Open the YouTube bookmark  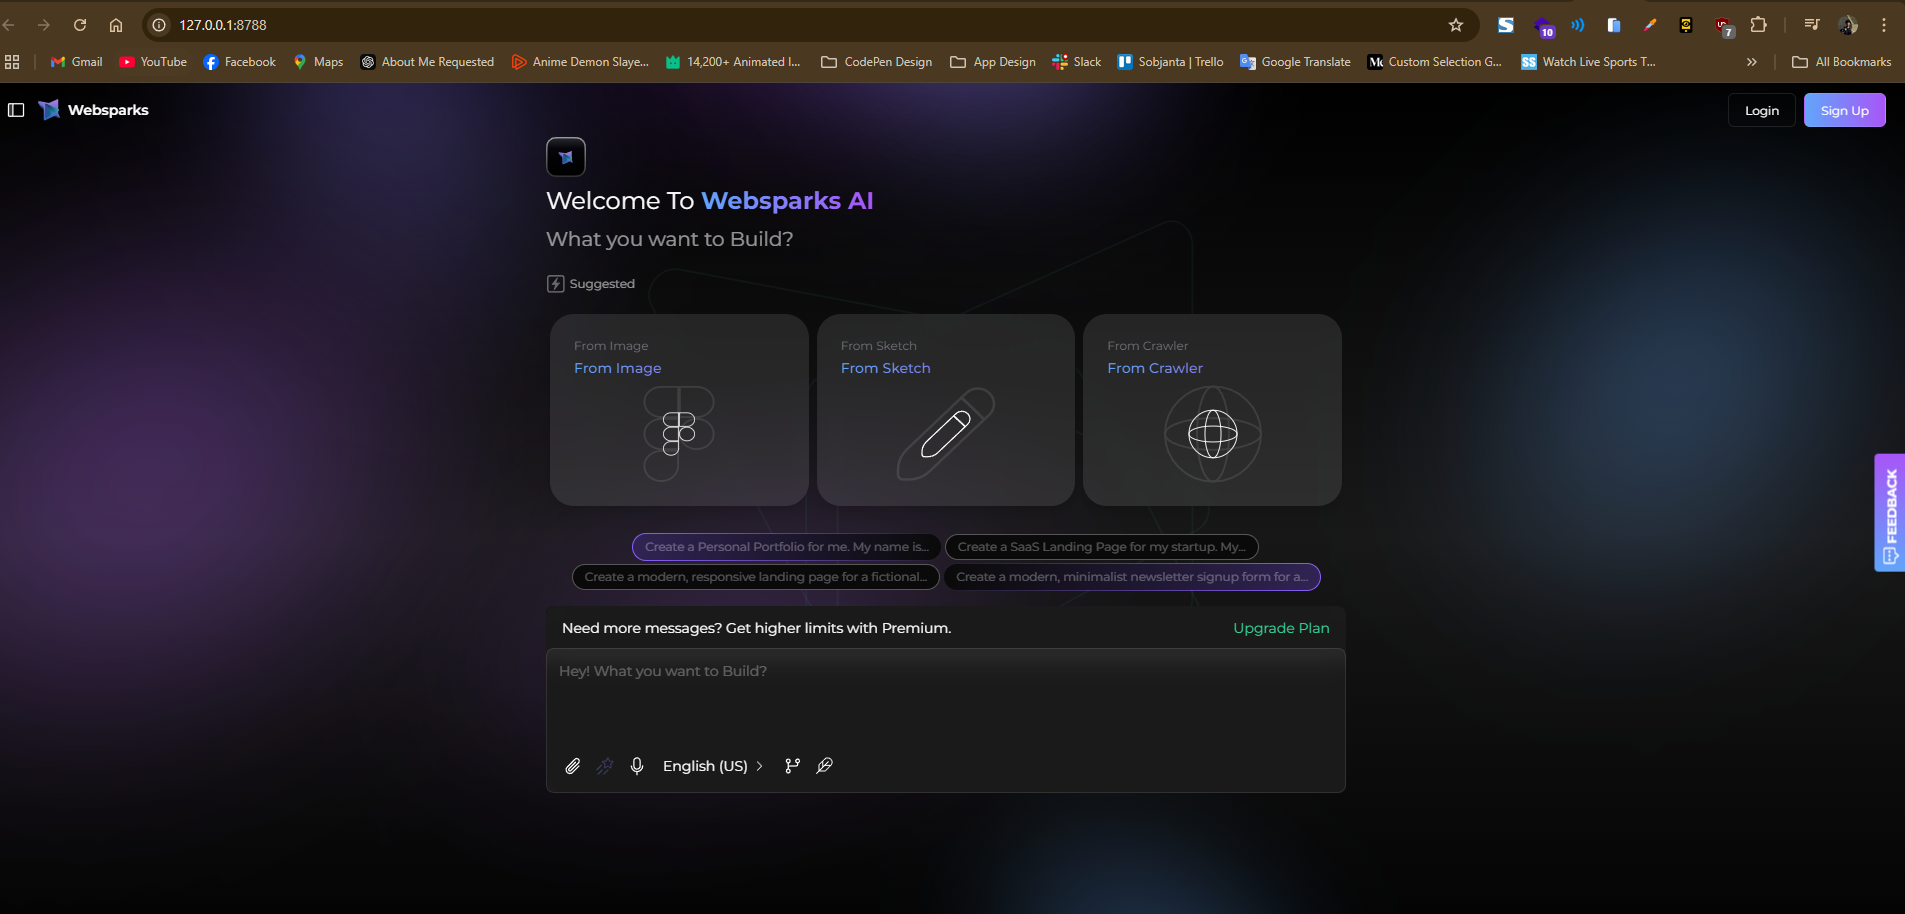click(x=153, y=62)
